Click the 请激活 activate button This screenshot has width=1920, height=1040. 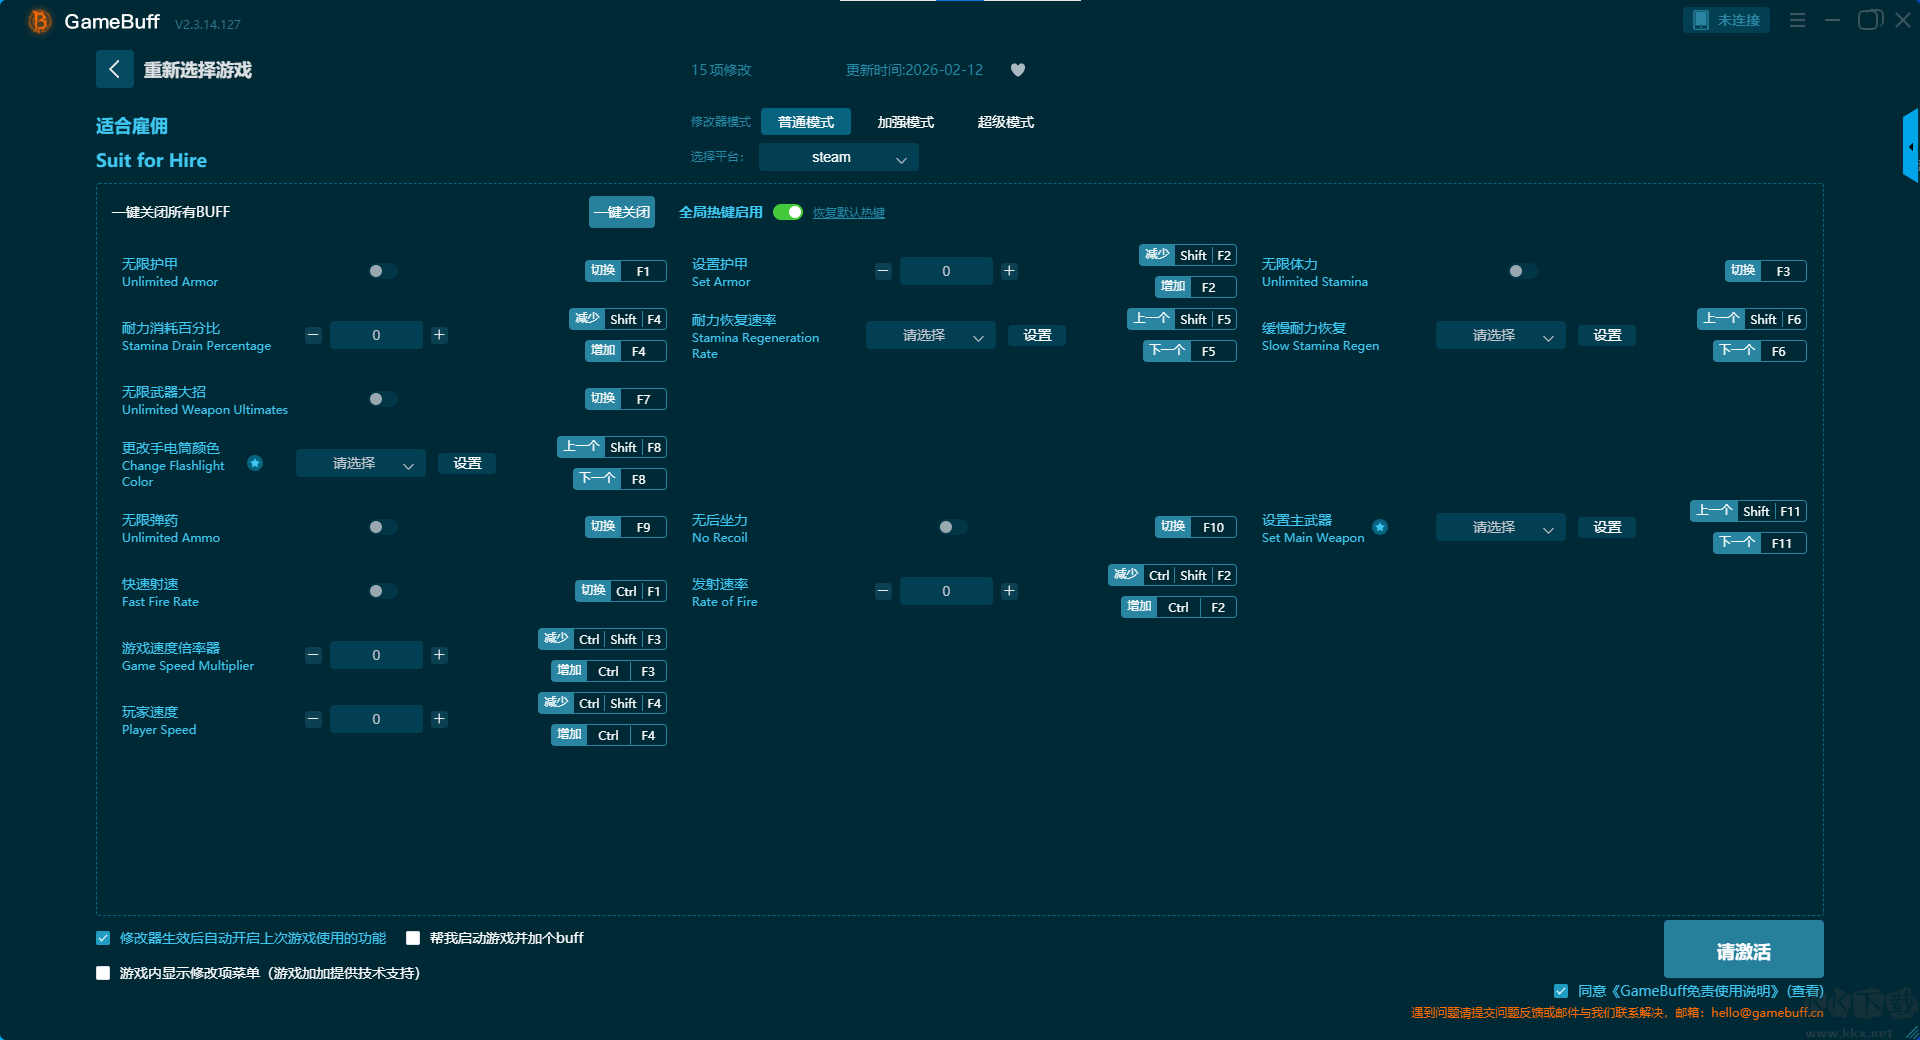(x=1743, y=950)
